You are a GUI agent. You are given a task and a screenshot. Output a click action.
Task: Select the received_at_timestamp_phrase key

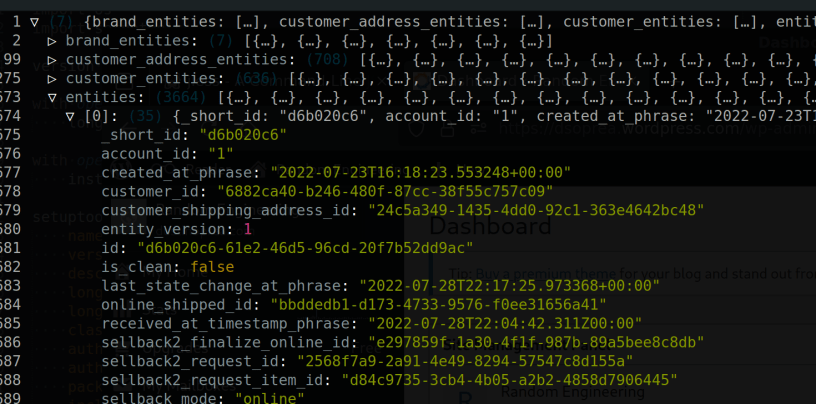click(x=228, y=324)
